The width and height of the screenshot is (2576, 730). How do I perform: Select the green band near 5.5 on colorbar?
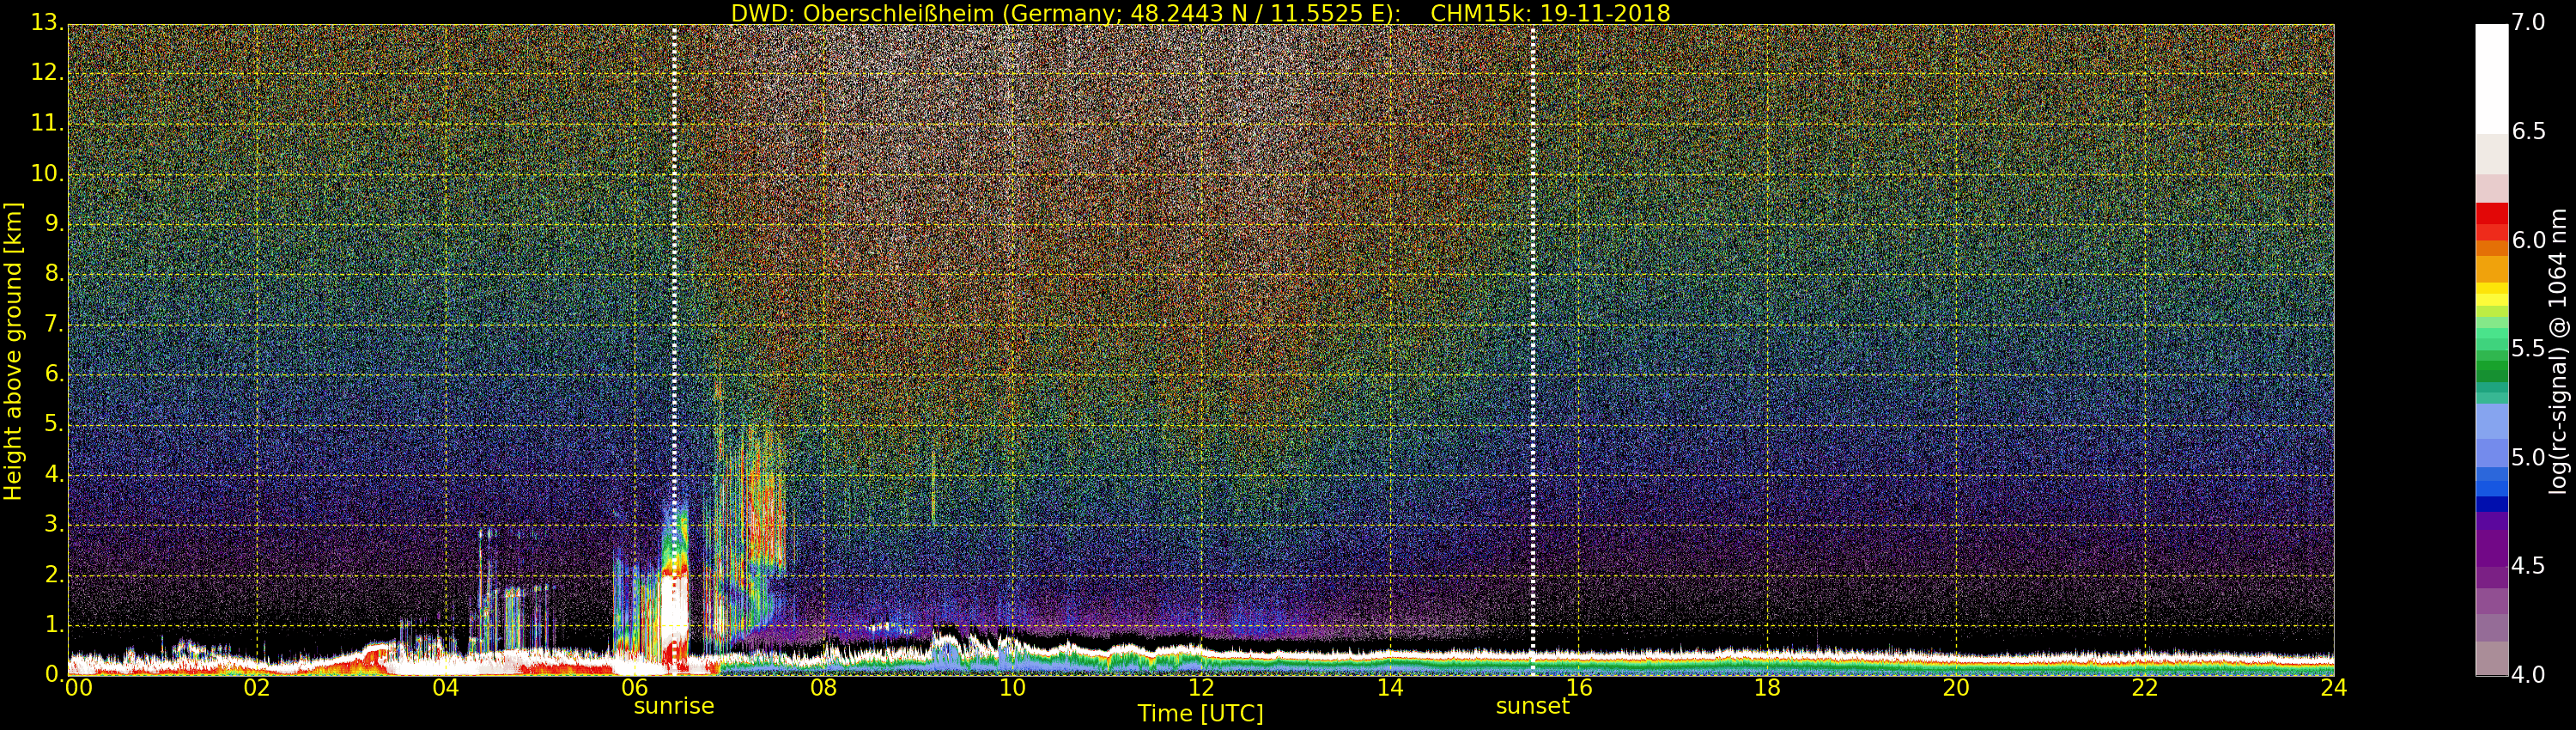pyautogui.click(x=2491, y=350)
